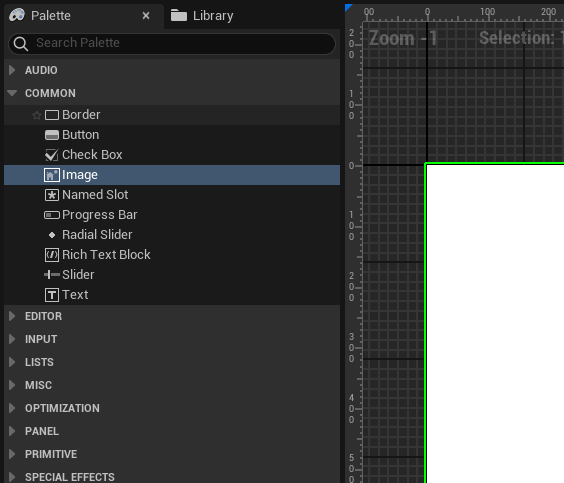
Task: Click the Search Palette field
Action: [172, 44]
